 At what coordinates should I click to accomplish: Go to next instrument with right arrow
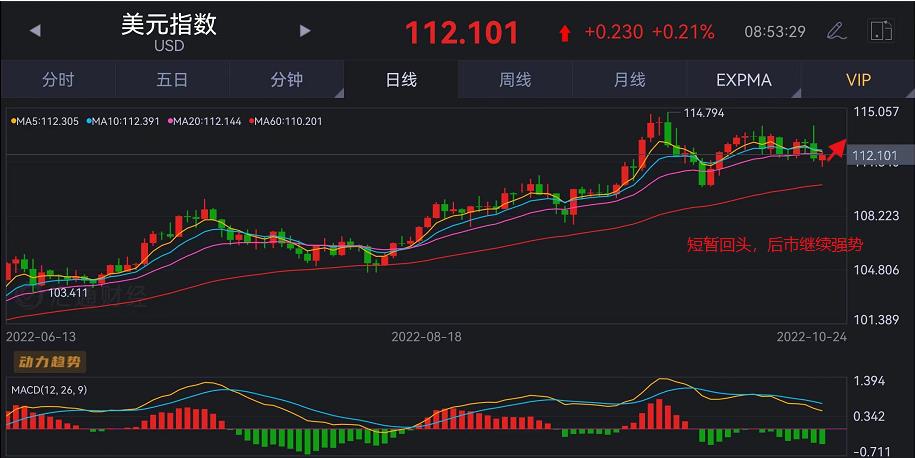(305, 31)
